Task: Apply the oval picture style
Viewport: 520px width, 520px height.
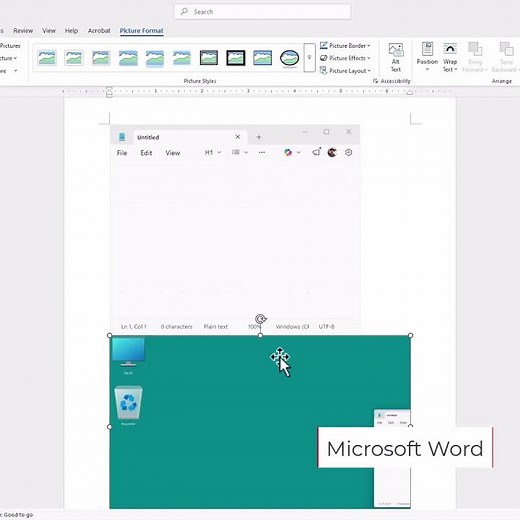Action: pyautogui.click(x=289, y=58)
